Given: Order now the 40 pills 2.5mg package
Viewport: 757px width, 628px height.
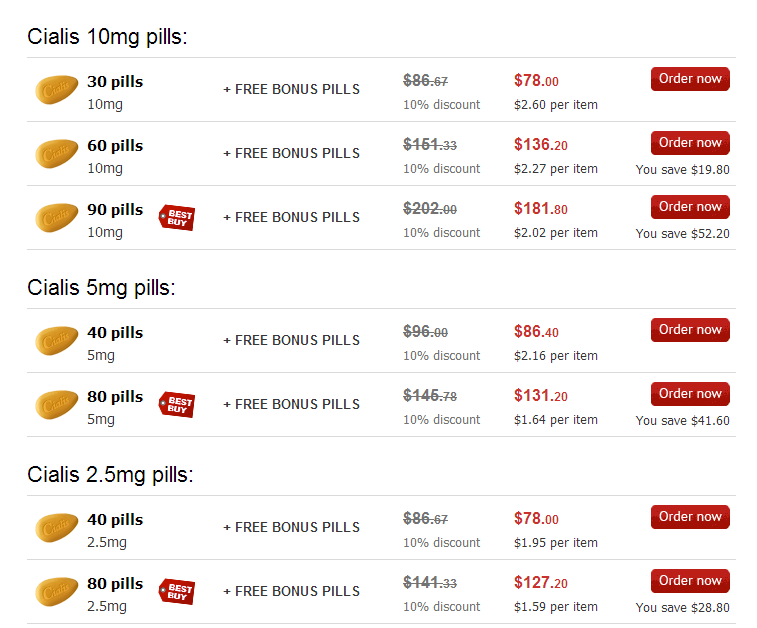Looking at the screenshot, I should click(690, 516).
